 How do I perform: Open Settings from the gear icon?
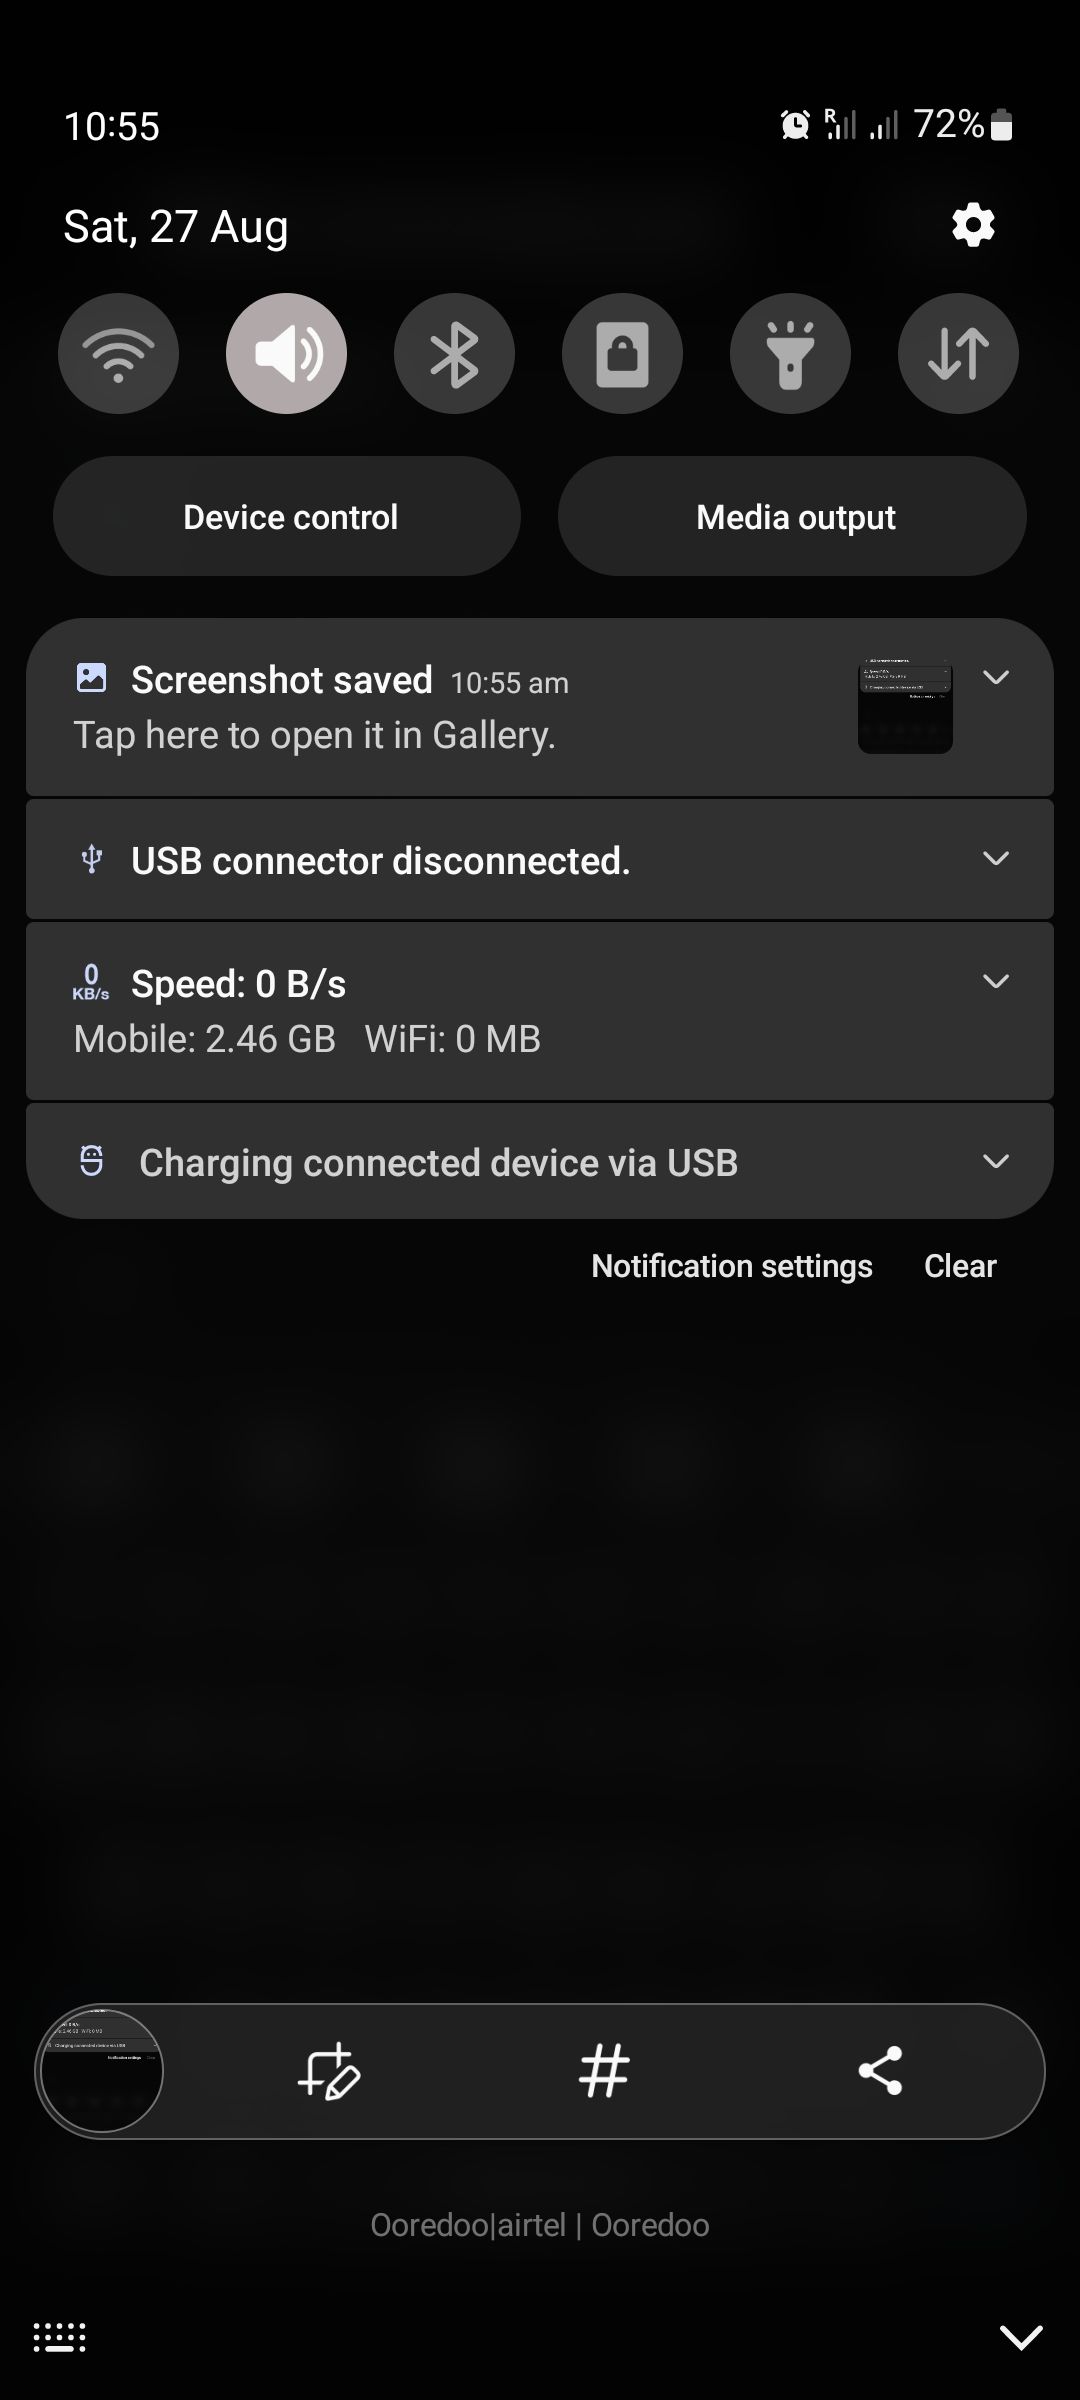(971, 224)
